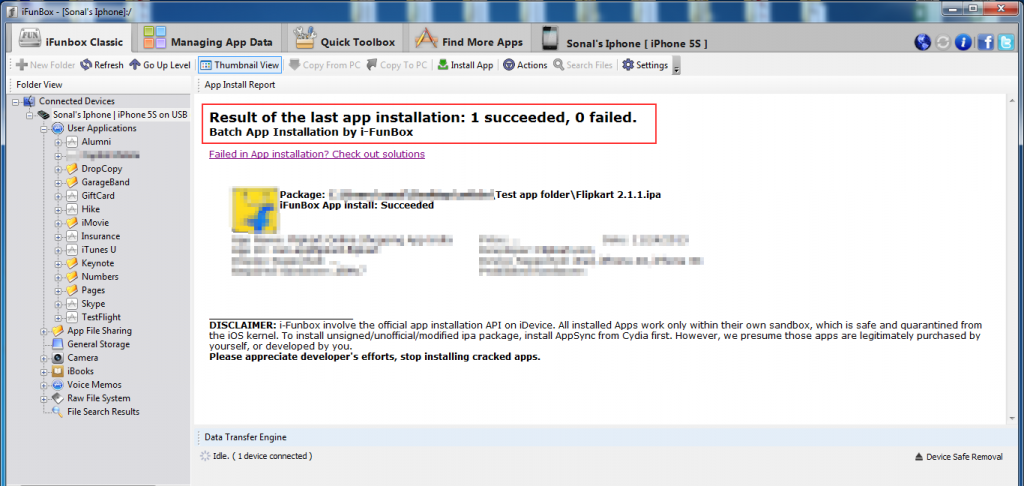Select the Numbers app entry
The image size is (1024, 486).
[x=100, y=276]
